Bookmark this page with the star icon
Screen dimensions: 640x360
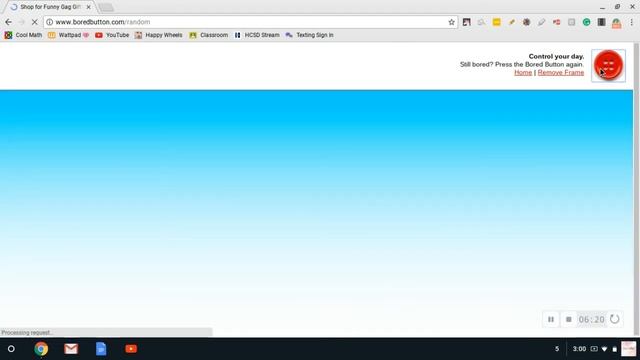[x=451, y=22]
